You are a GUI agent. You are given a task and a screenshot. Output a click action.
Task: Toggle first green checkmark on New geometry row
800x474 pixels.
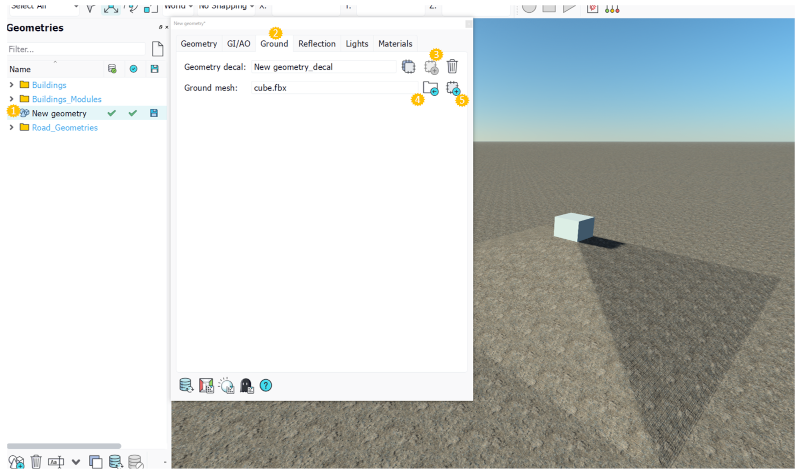112,113
